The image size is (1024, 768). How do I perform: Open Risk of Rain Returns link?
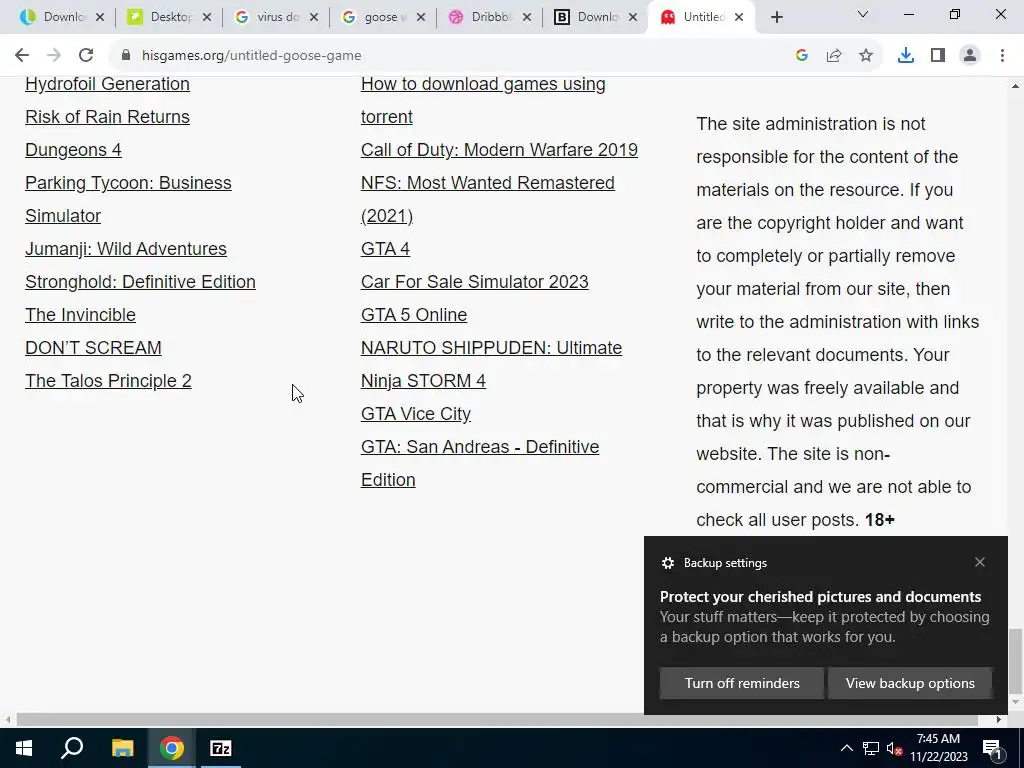107,117
